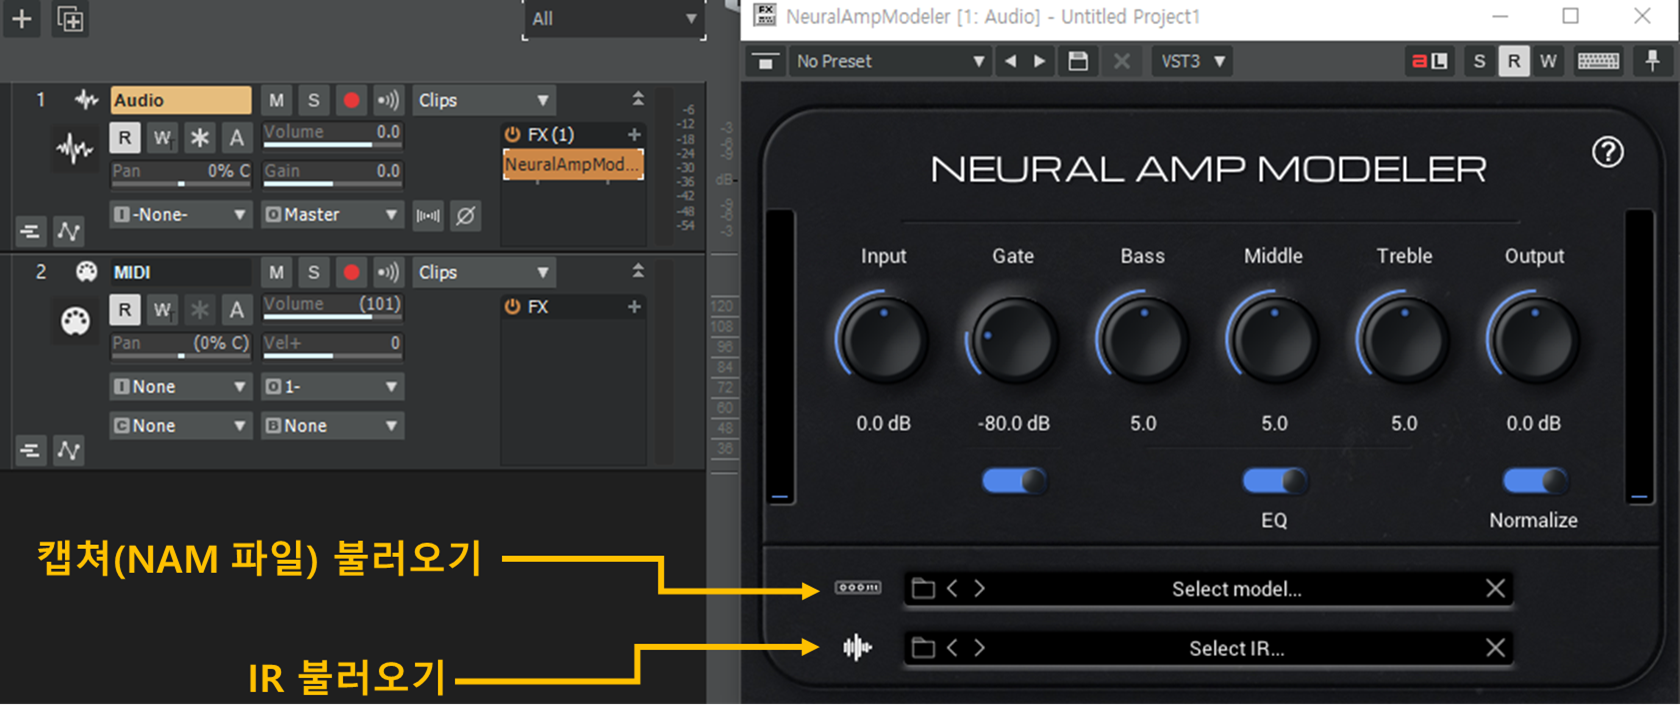Image resolution: width=1680 pixels, height=723 pixels.
Task: Toggle automation Write on the Audio track
Action: pos(161,138)
